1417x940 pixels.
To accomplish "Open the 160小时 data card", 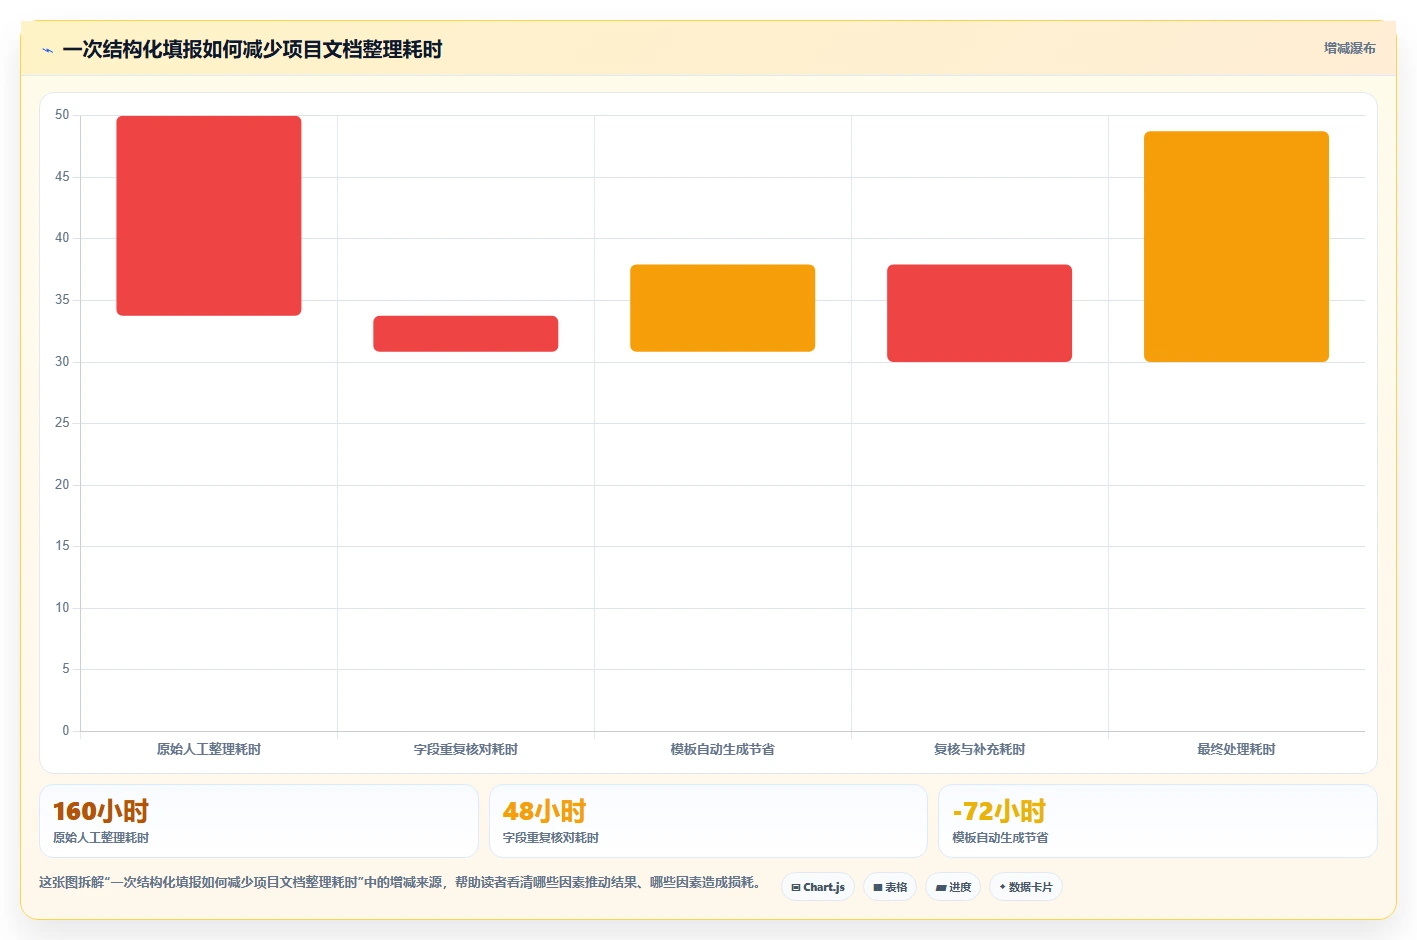I will pos(259,821).
